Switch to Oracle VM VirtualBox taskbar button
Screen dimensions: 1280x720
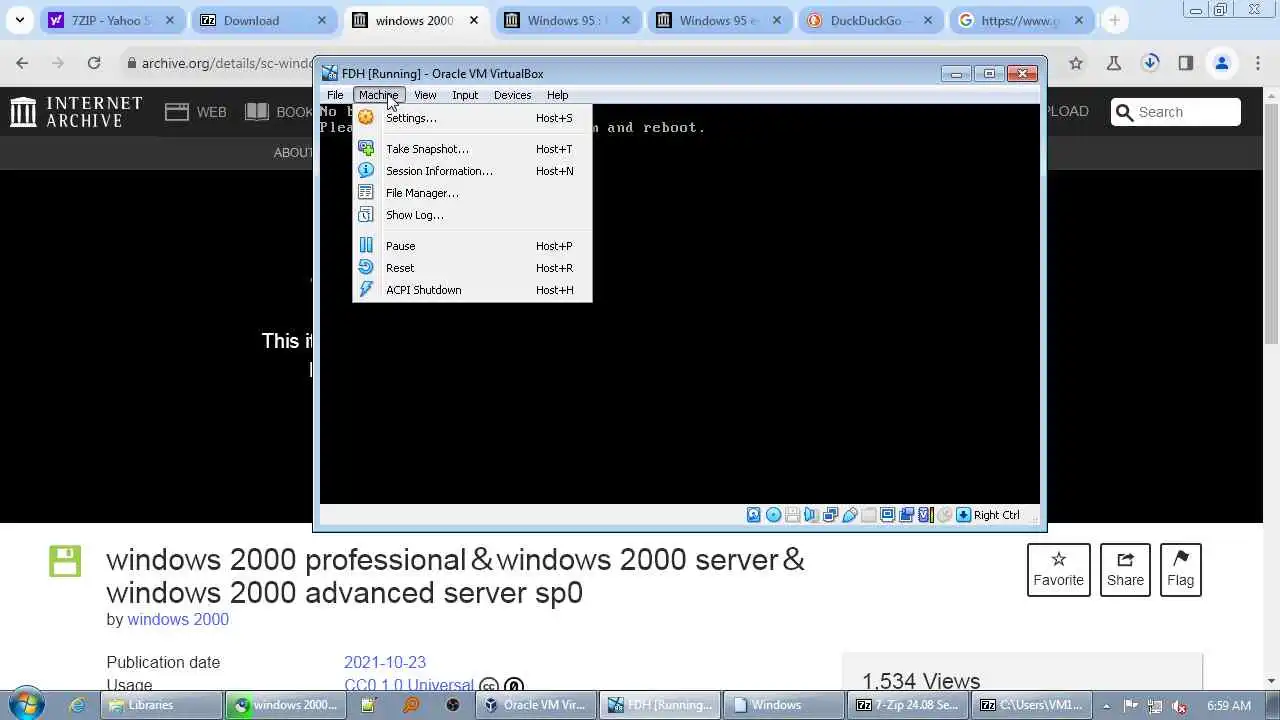(x=536, y=705)
